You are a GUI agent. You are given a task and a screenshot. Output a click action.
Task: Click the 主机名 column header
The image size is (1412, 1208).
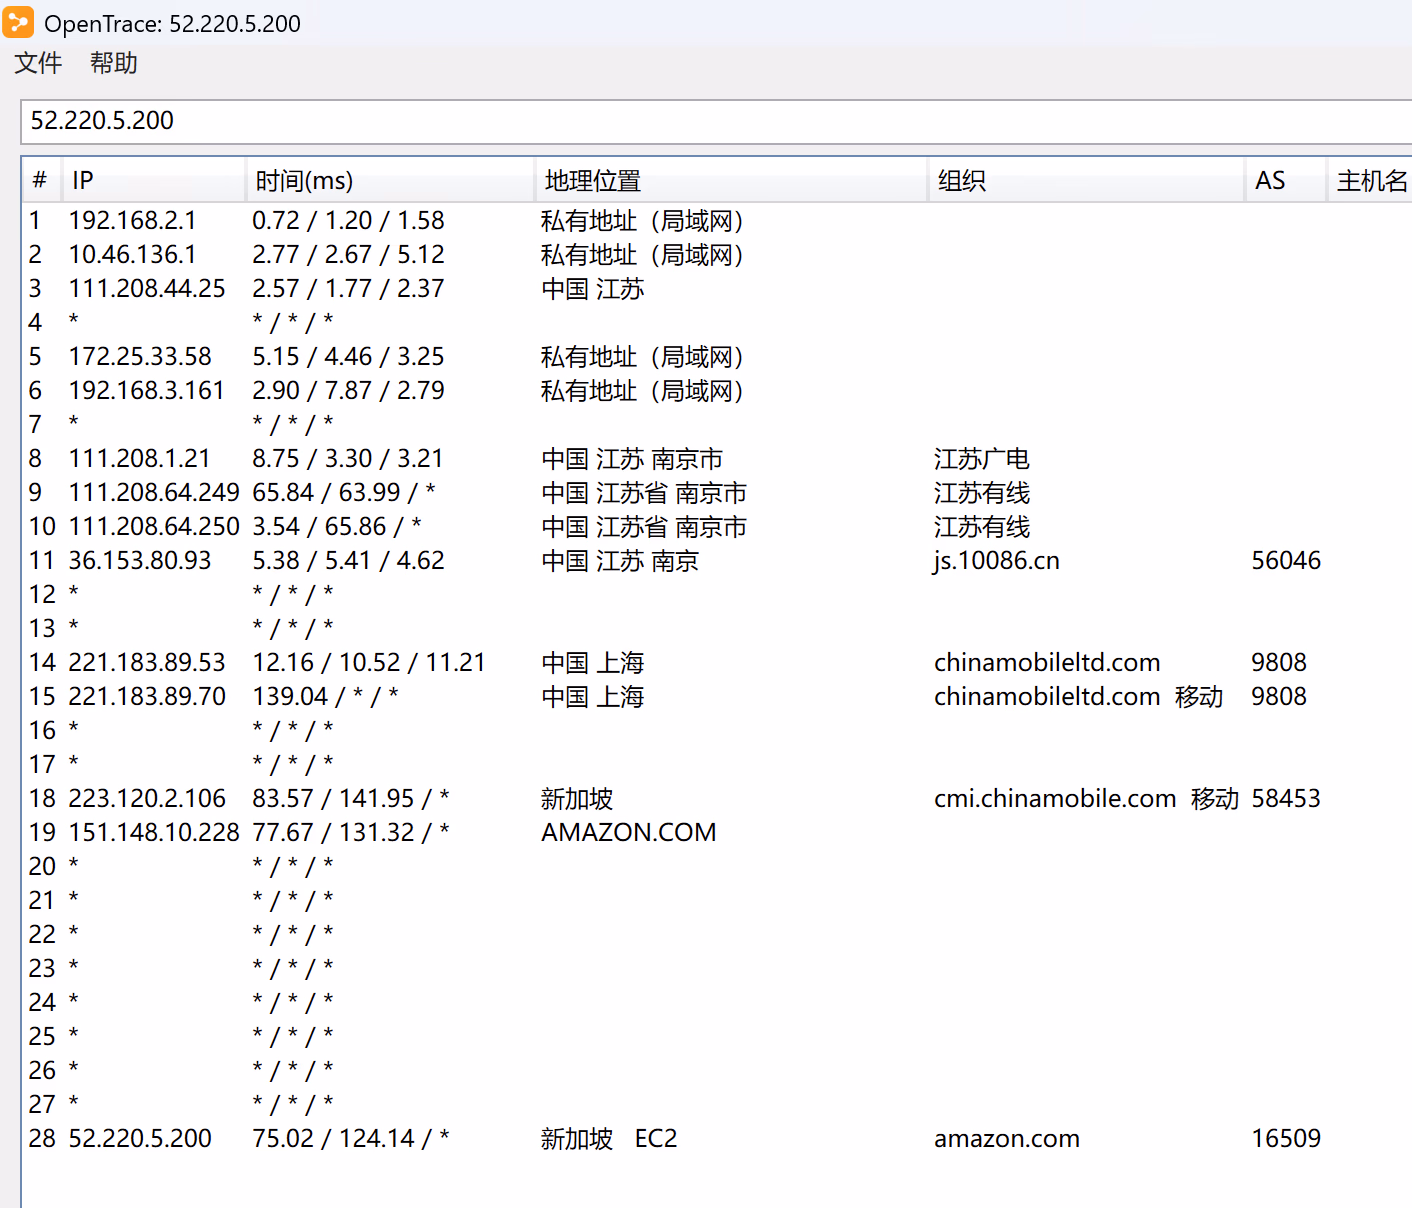tap(1371, 181)
